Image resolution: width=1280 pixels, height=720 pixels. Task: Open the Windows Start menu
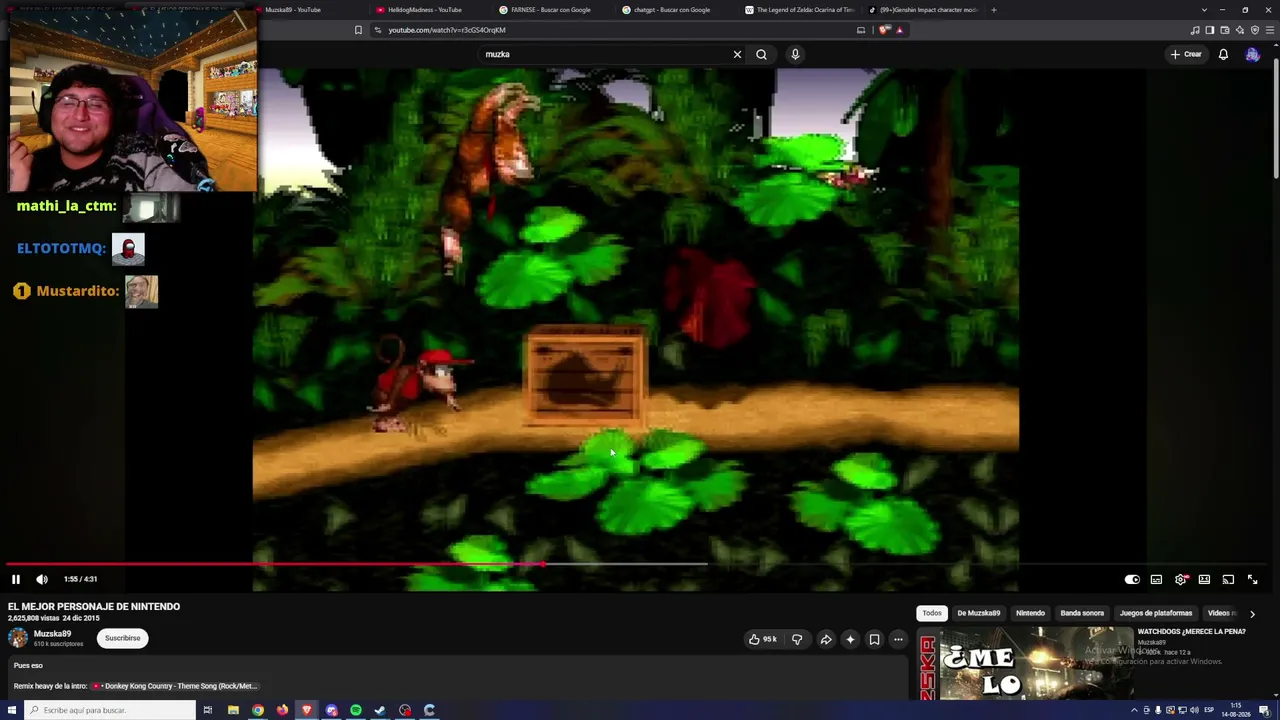pyautogui.click(x=12, y=710)
